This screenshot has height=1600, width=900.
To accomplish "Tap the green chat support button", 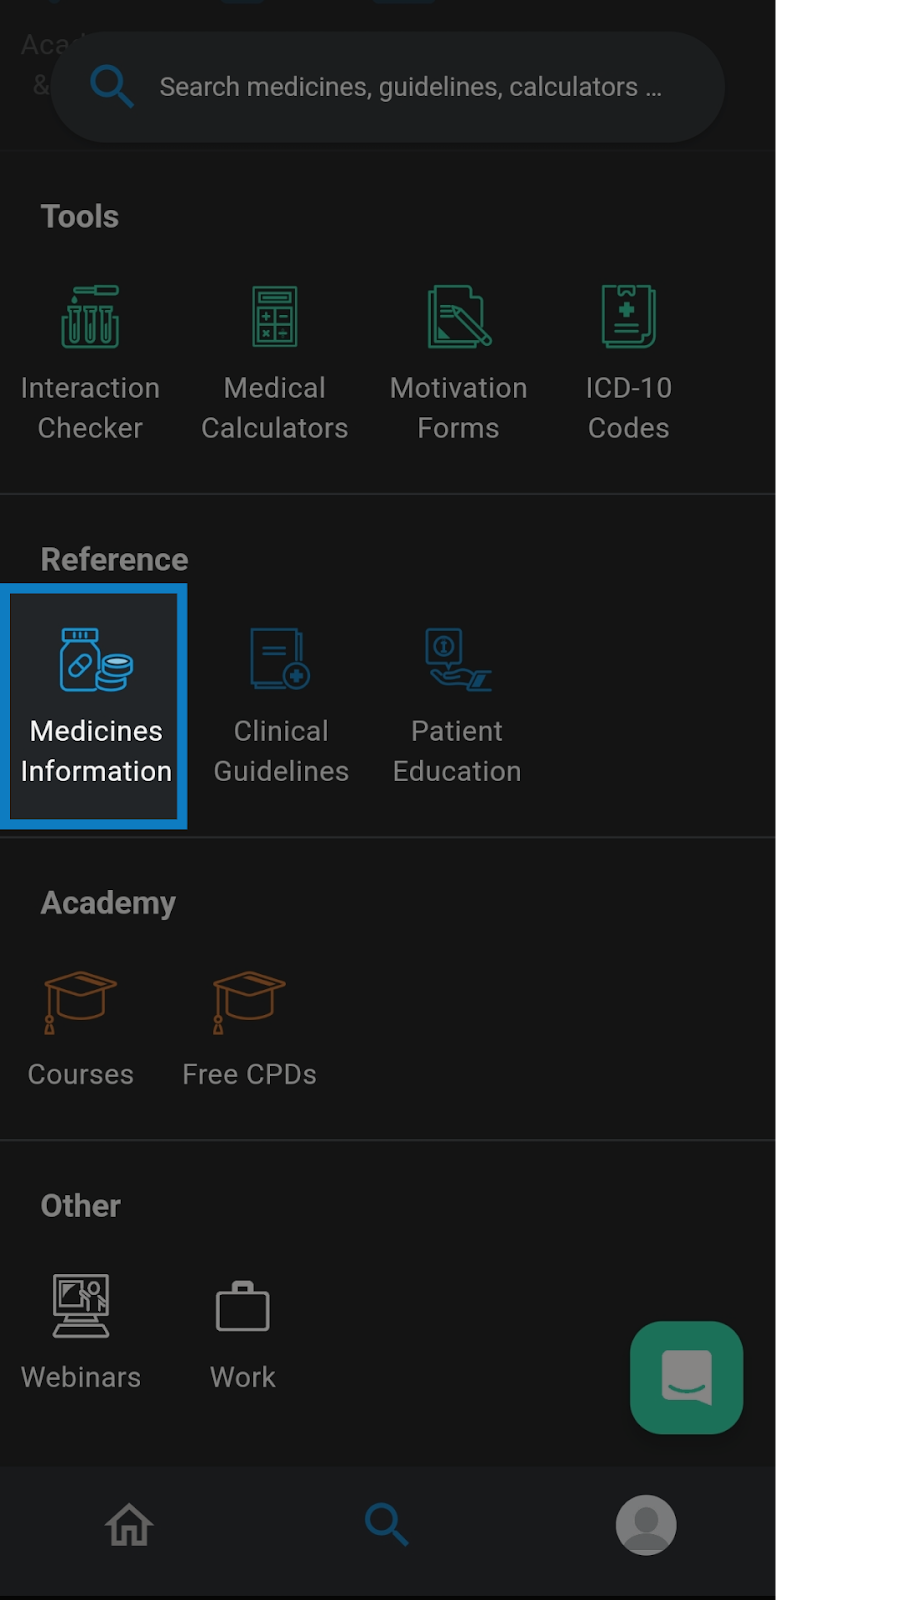I will 687,1378.
